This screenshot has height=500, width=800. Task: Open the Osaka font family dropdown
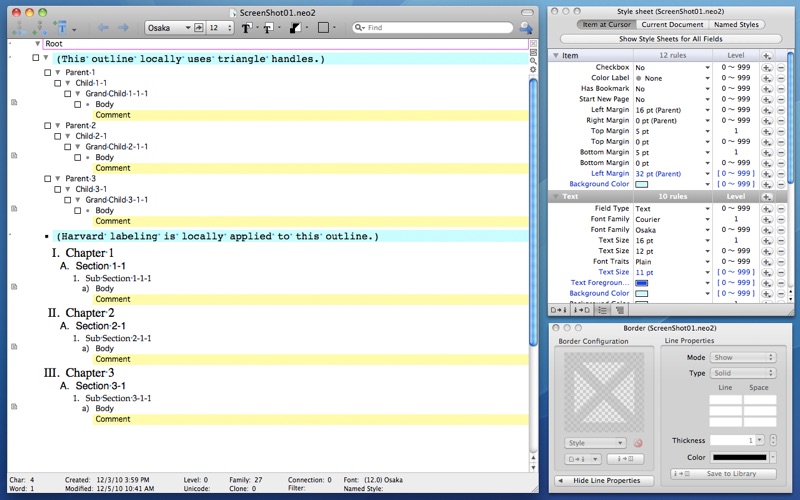click(x=171, y=28)
